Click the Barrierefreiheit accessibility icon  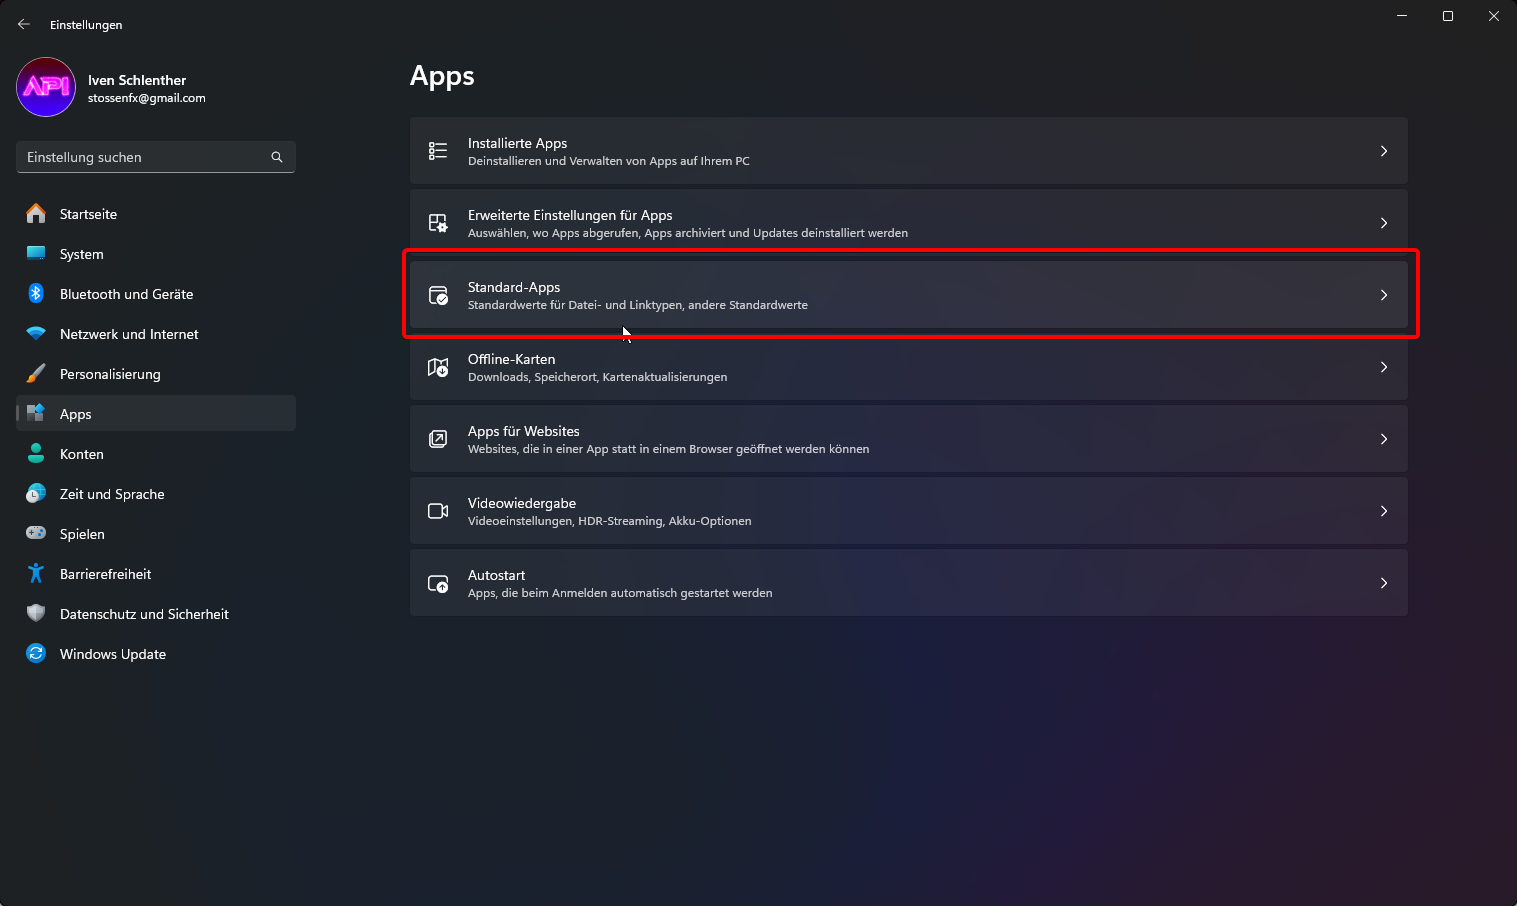click(36, 574)
